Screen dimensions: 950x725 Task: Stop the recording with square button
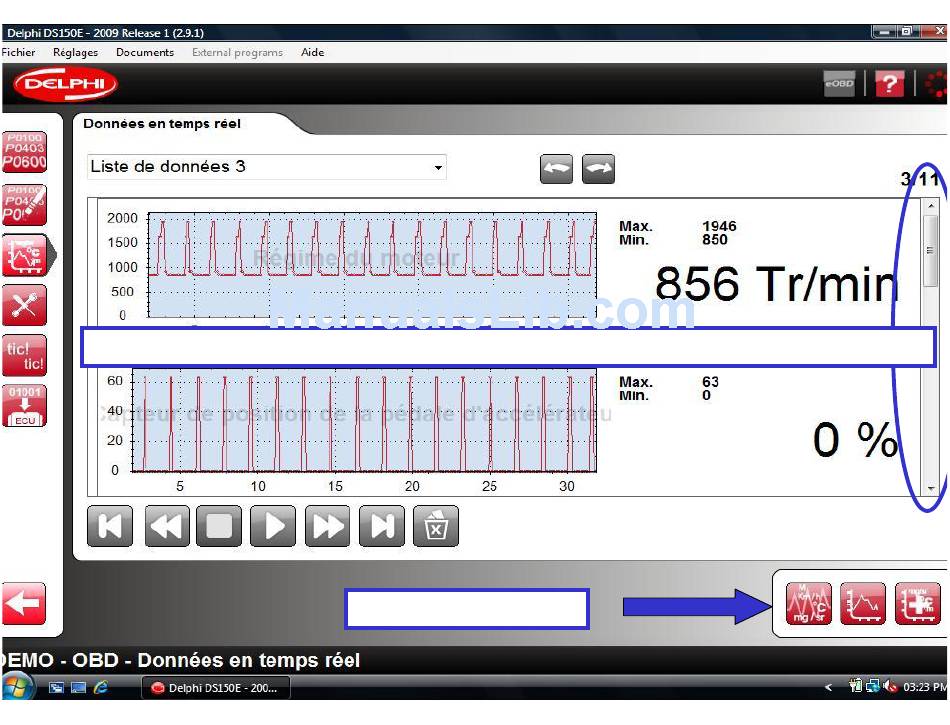[x=218, y=526]
